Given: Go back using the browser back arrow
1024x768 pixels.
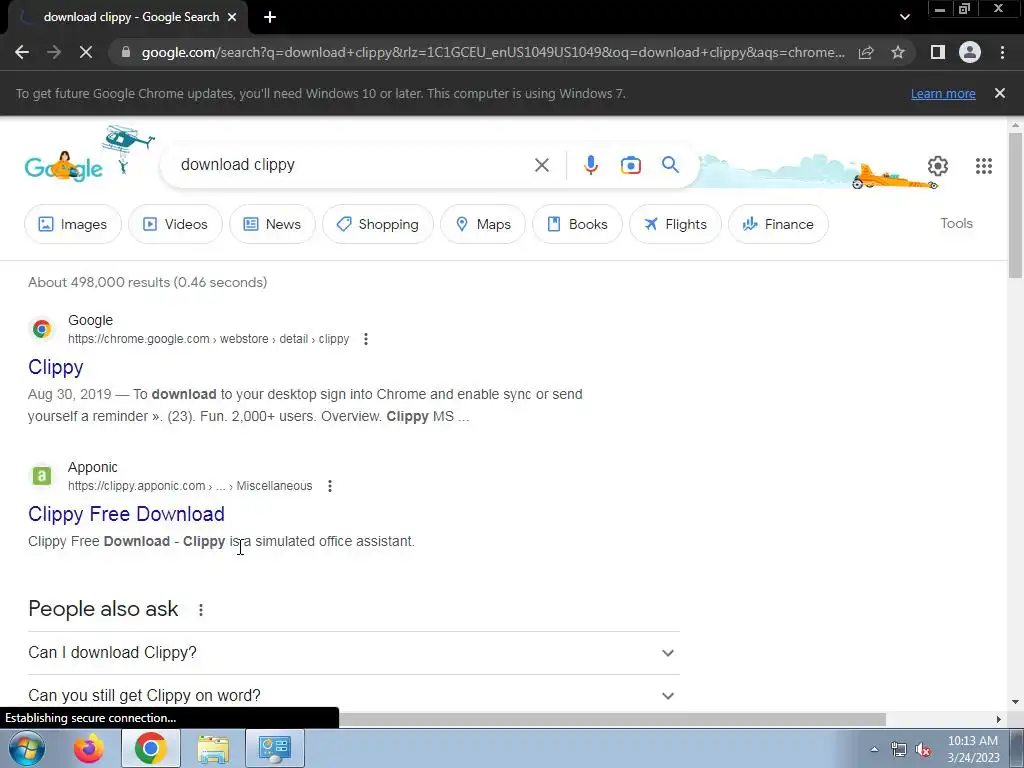Looking at the screenshot, I should click(22, 52).
